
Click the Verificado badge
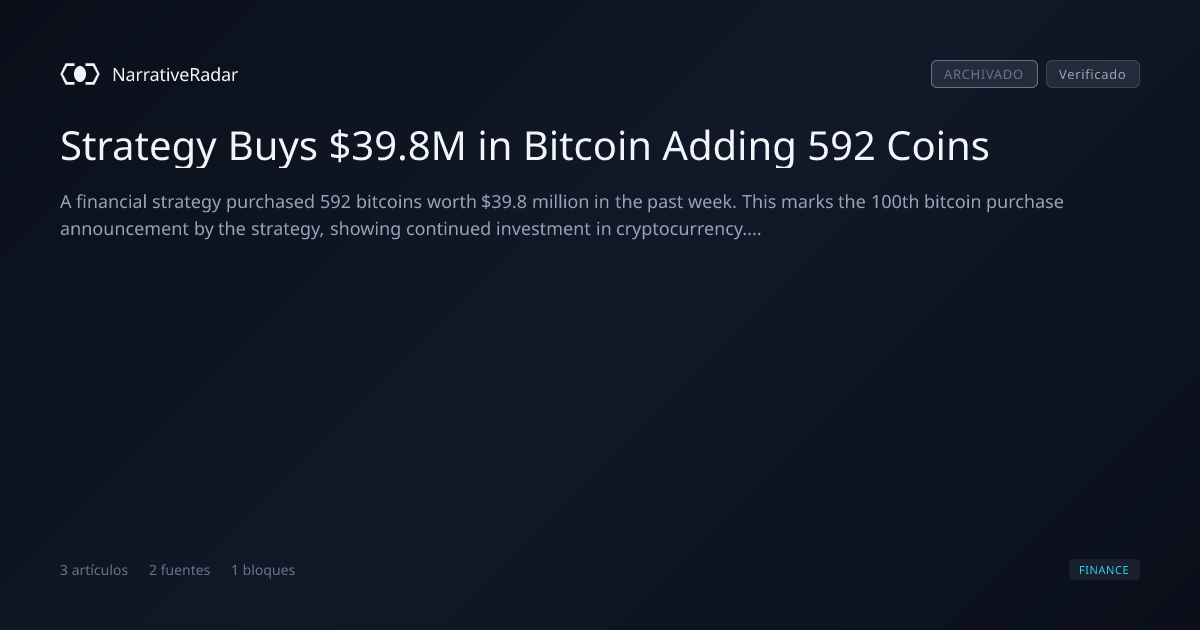(1092, 74)
